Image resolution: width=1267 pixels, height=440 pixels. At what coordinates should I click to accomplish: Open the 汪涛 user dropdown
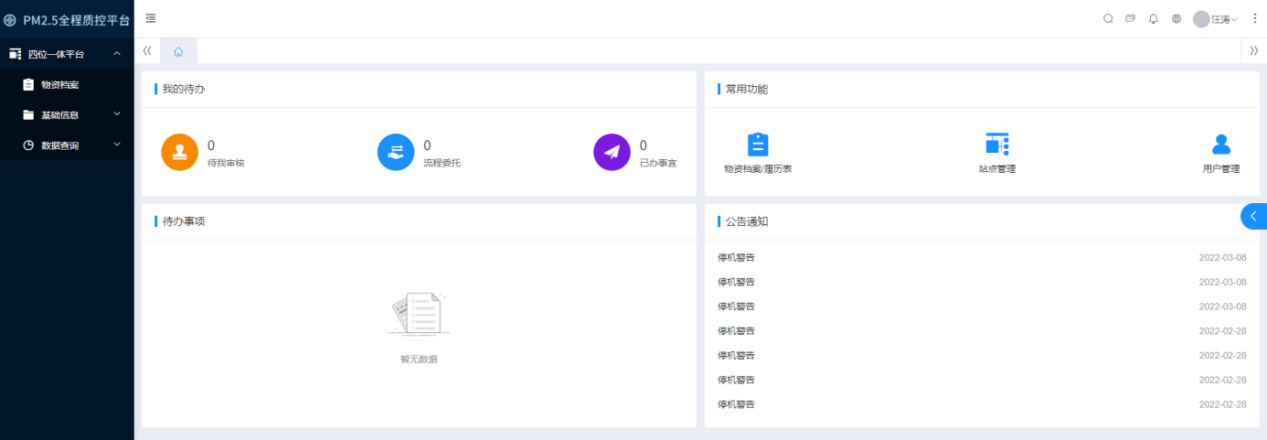point(1216,19)
